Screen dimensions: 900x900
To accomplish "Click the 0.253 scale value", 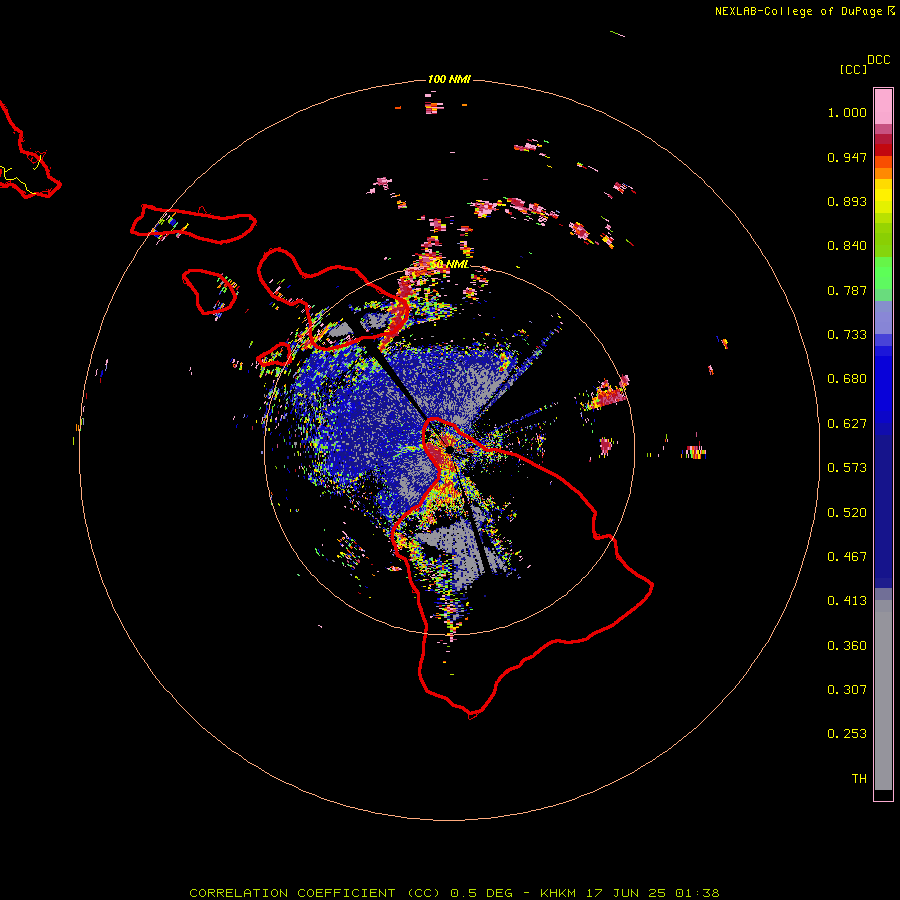I will 847,734.
